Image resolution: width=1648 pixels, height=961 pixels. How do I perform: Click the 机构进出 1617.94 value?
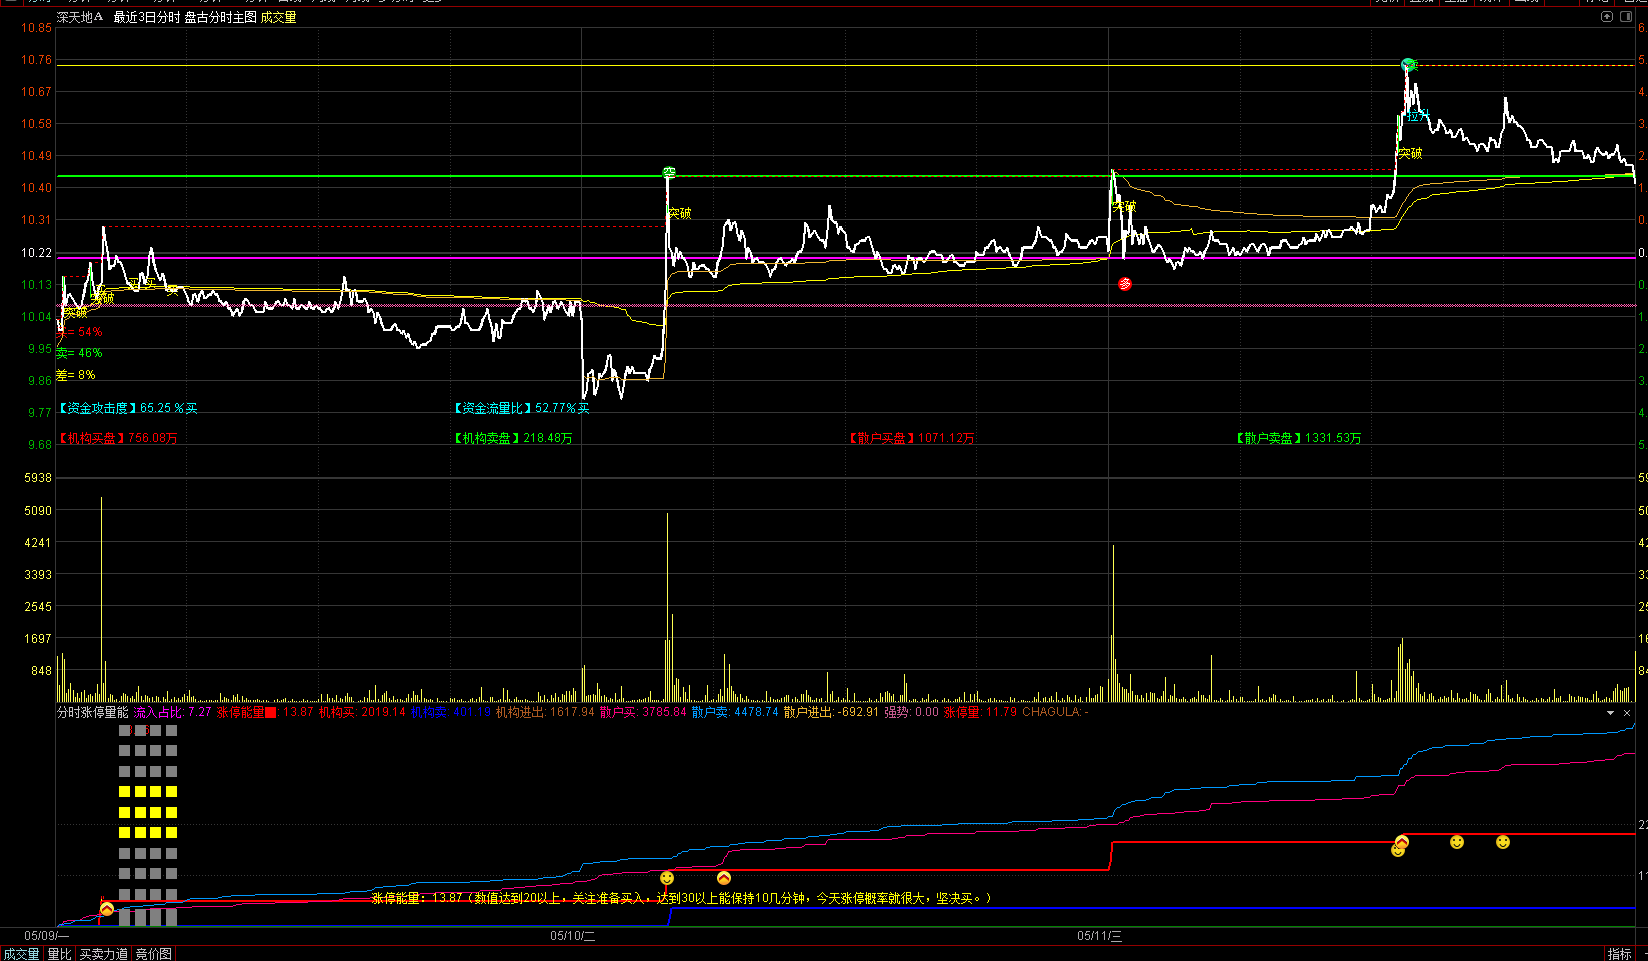click(545, 712)
